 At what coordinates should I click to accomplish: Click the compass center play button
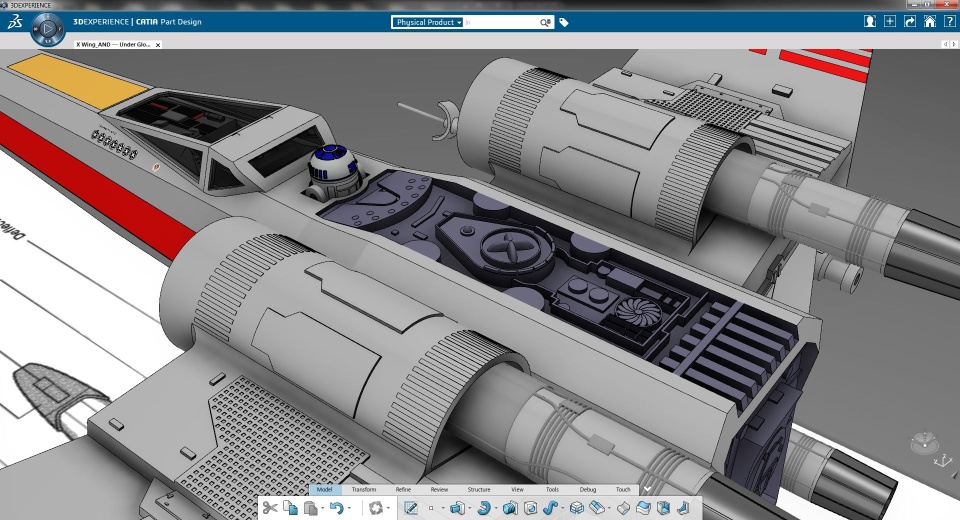(x=48, y=28)
